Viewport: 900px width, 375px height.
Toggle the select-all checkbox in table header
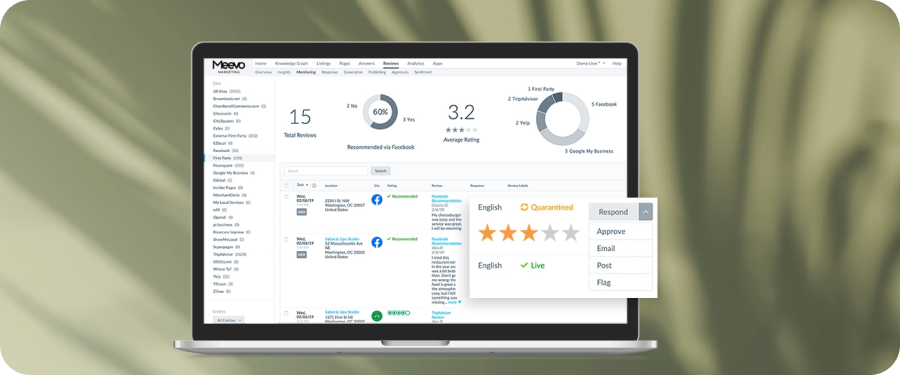286,185
